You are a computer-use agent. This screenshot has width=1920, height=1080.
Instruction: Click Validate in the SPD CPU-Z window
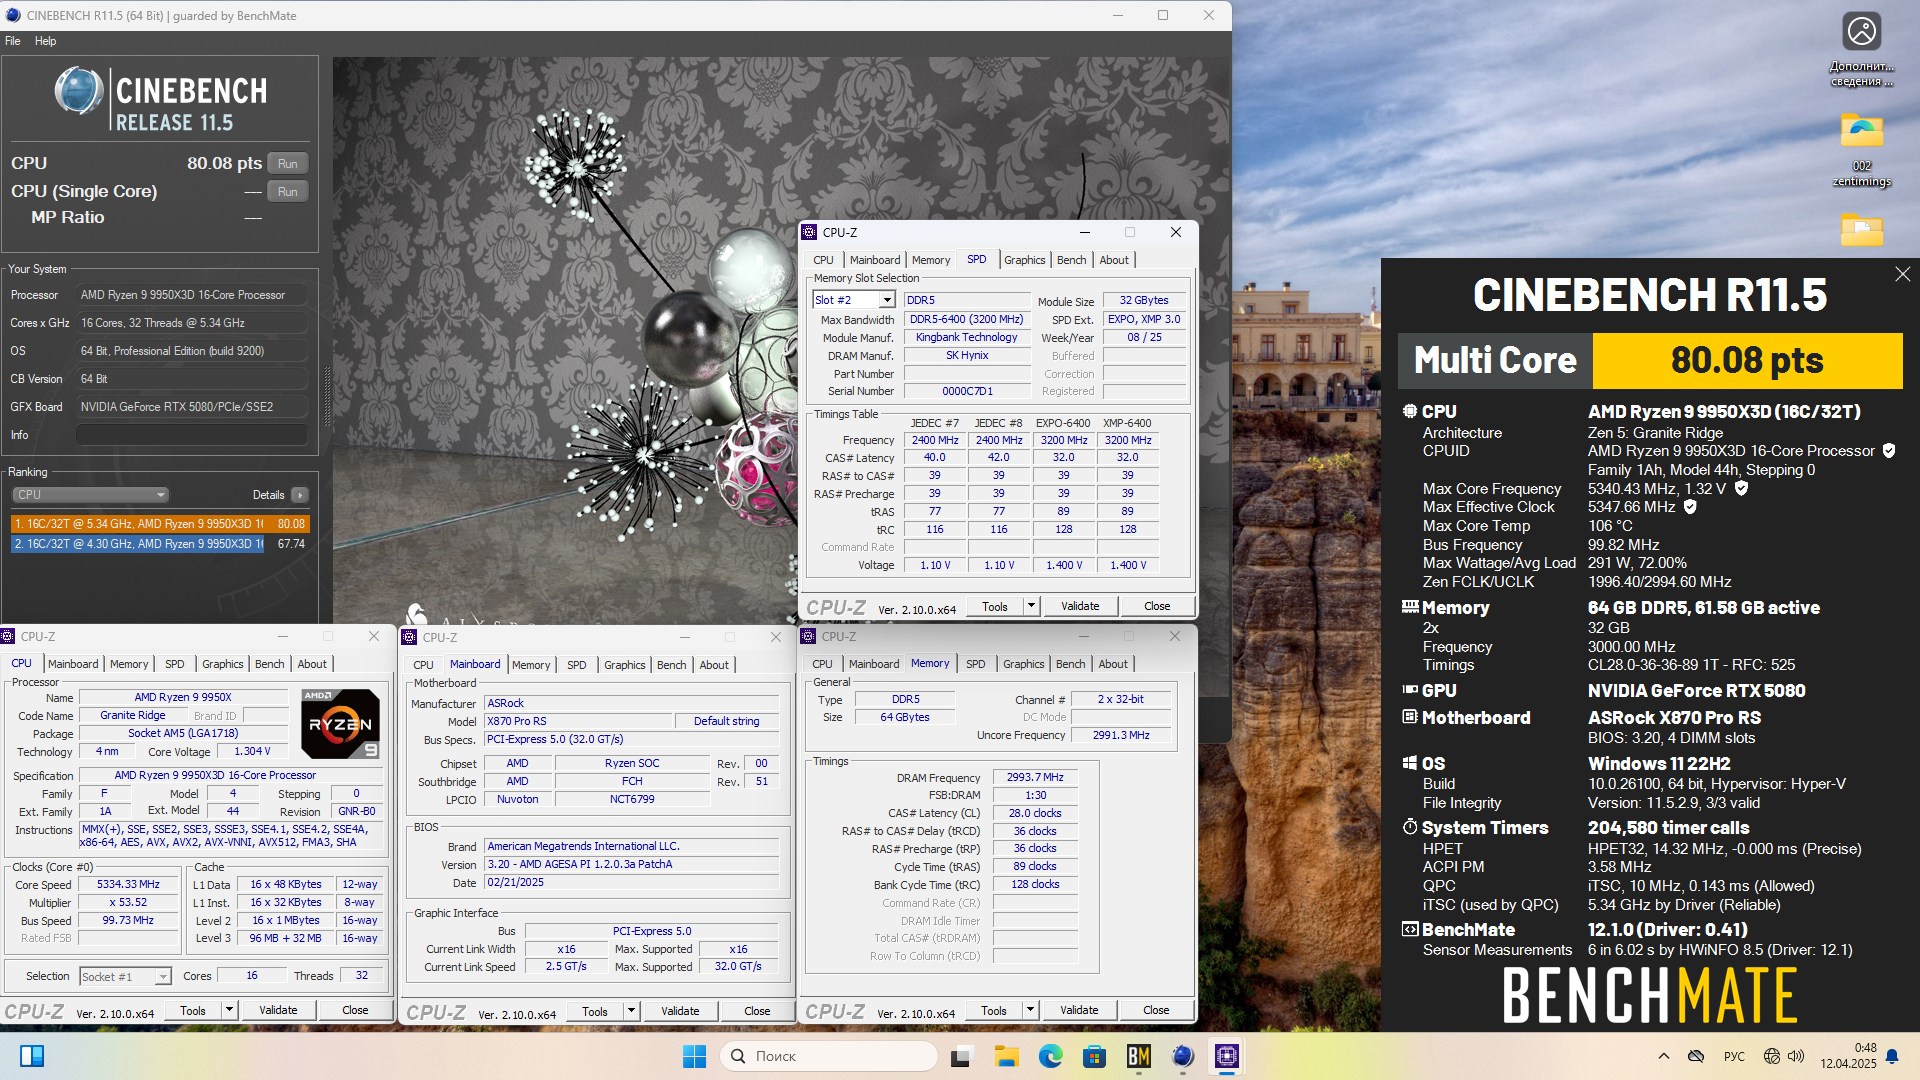pyautogui.click(x=1080, y=606)
